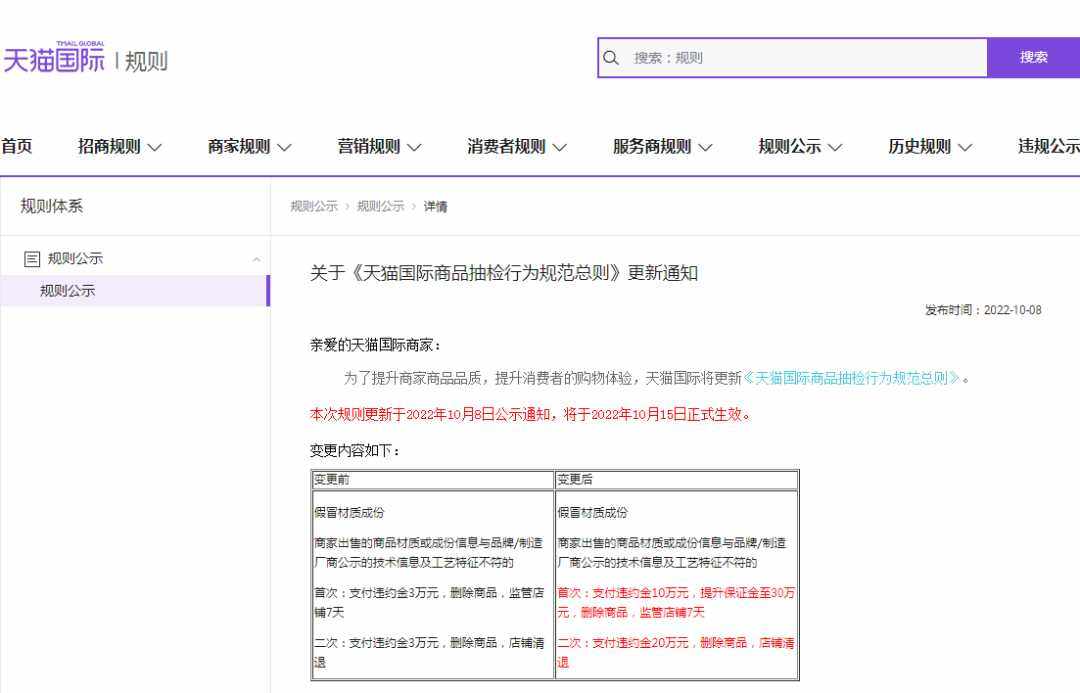This screenshot has width=1080, height=693.
Task: Click the second 规则公示 breadcrumb link
Action: click(x=380, y=206)
